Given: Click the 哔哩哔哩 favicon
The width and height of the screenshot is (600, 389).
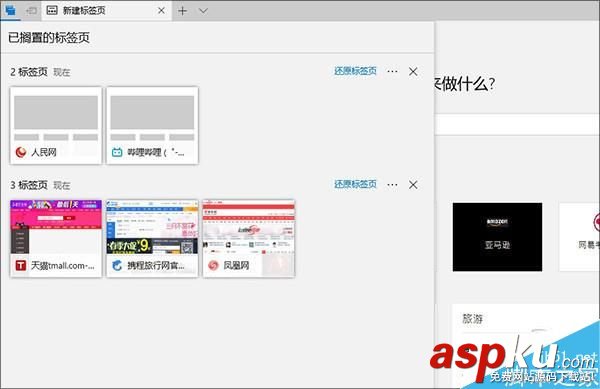Looking at the screenshot, I should [117, 152].
